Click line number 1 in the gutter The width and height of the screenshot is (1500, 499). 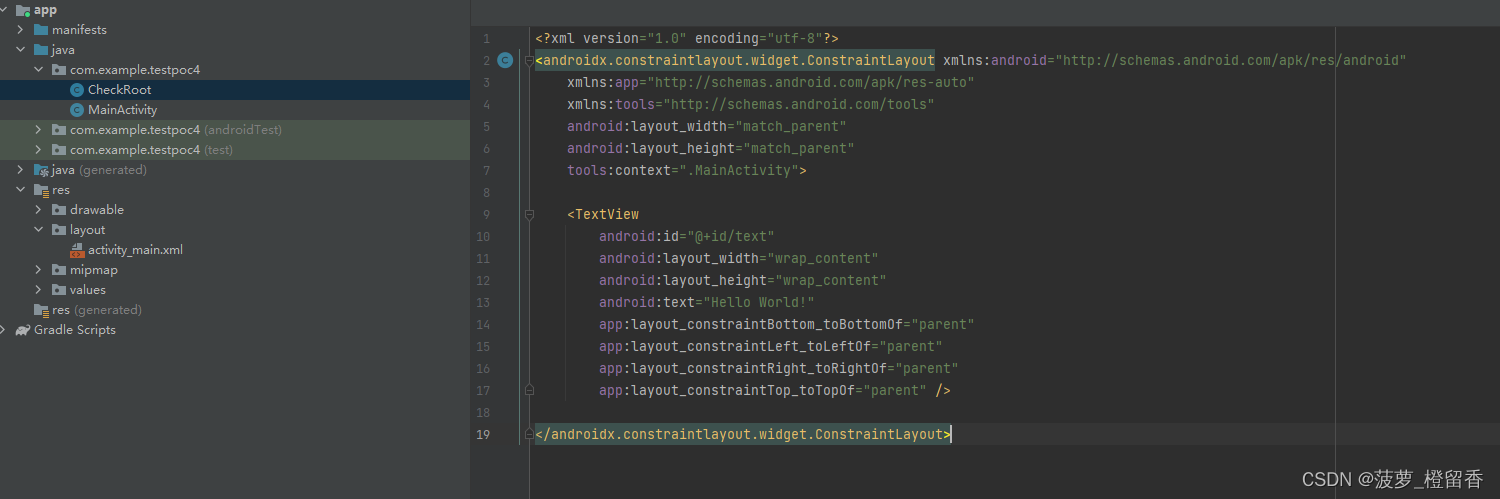click(486, 38)
